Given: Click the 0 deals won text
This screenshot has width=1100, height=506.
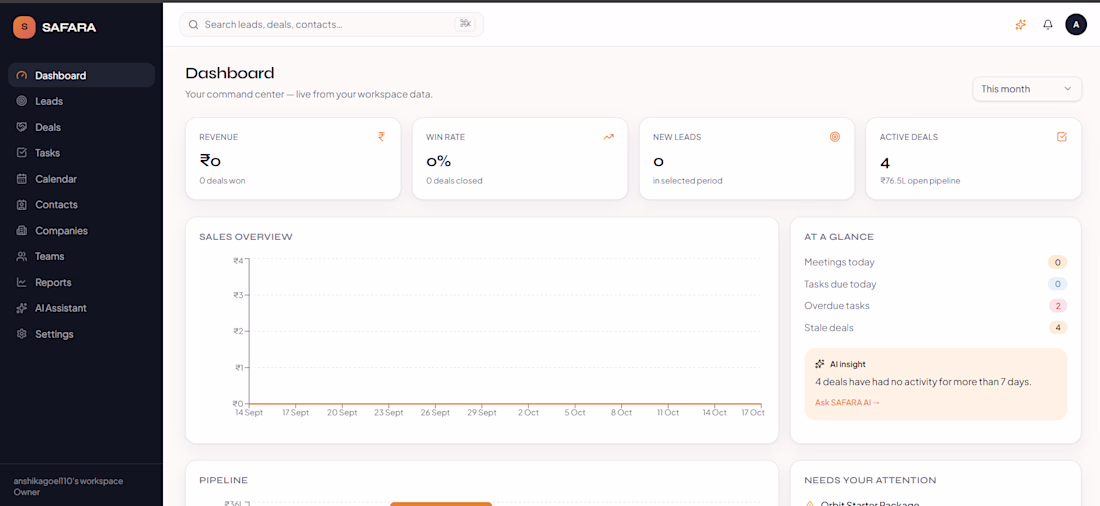Looking at the screenshot, I should pos(222,180).
